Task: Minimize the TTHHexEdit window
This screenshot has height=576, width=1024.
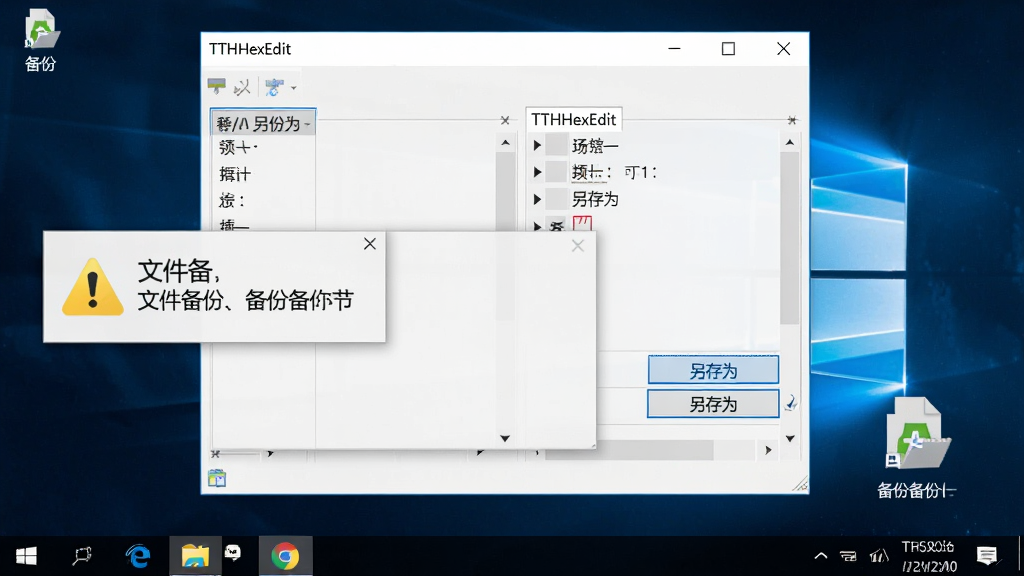Action: (x=675, y=49)
